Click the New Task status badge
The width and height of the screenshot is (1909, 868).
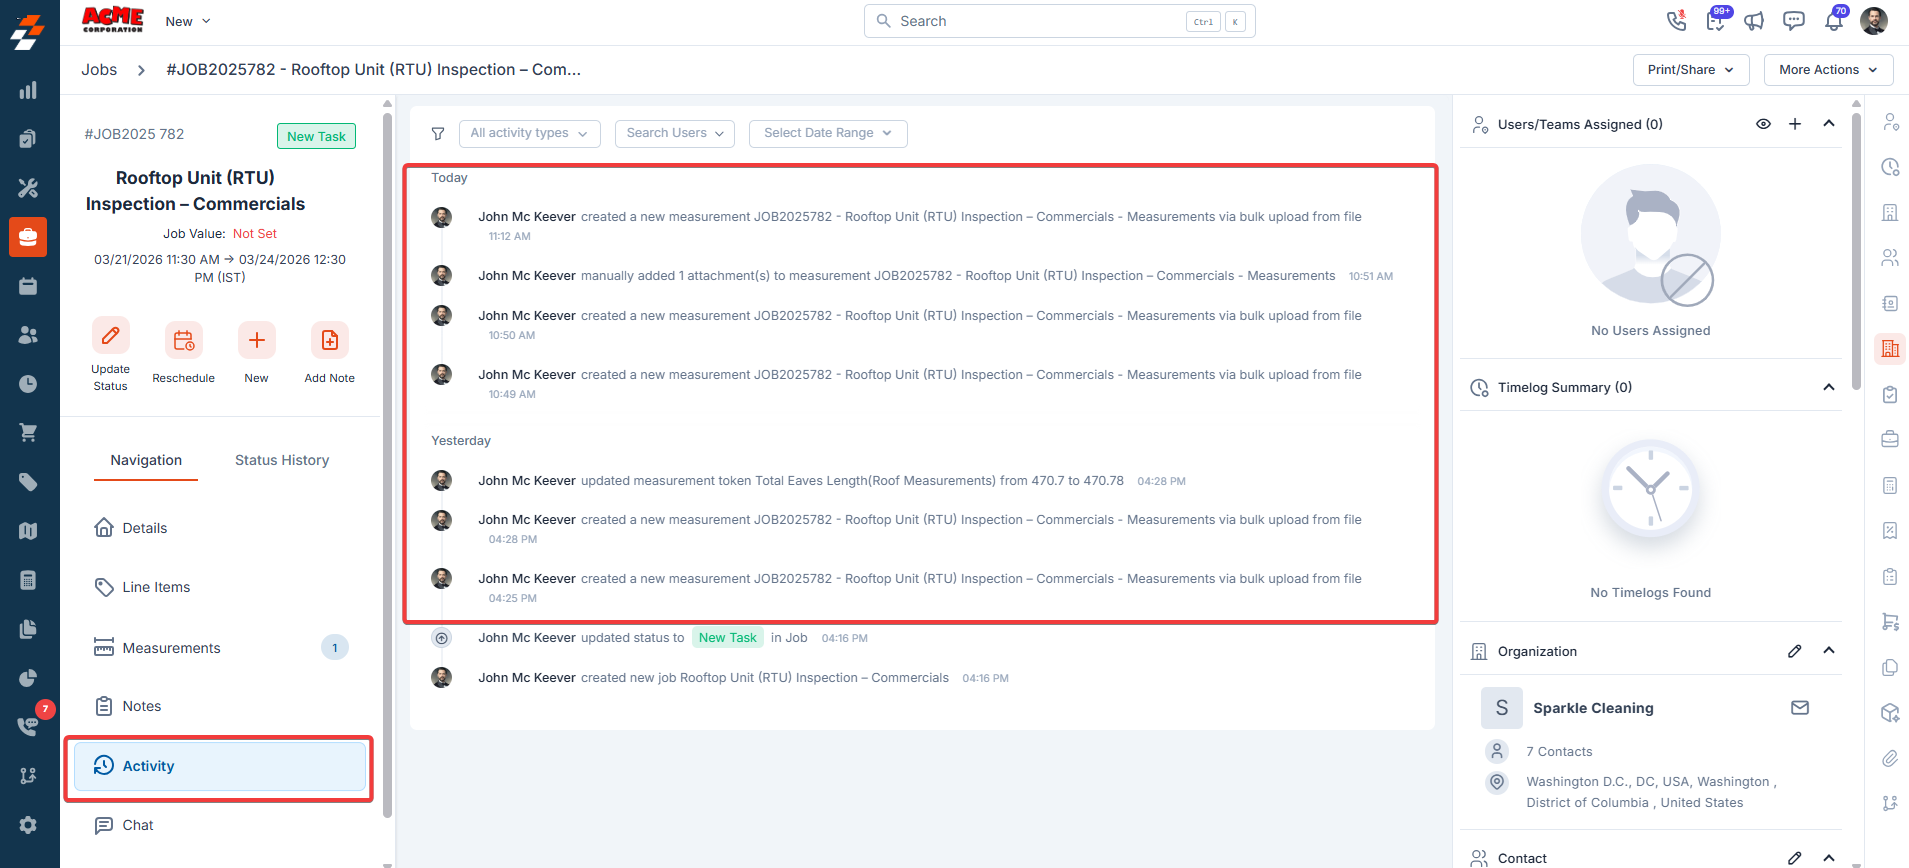pyautogui.click(x=316, y=136)
